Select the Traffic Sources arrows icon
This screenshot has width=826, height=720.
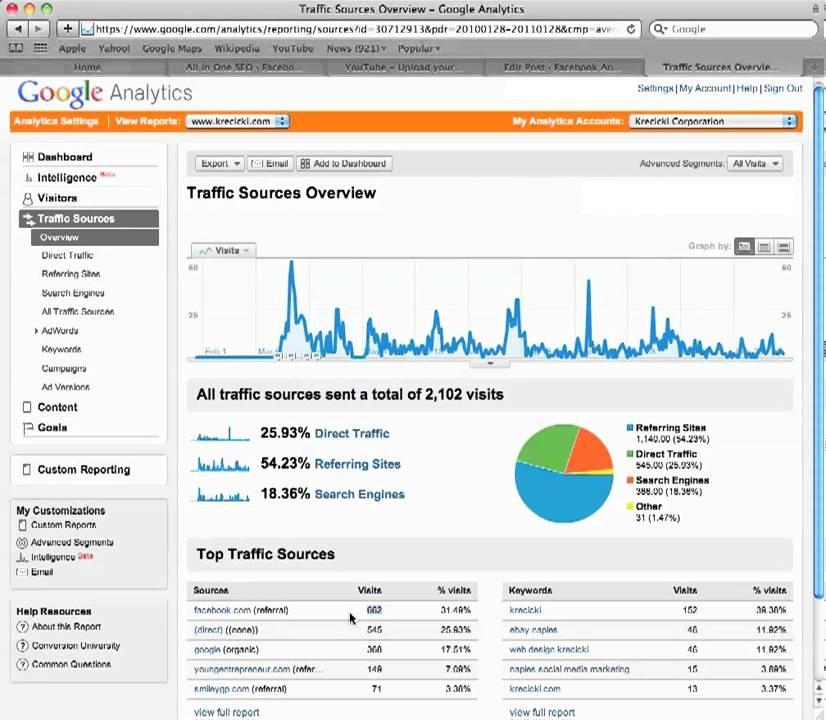coord(29,218)
